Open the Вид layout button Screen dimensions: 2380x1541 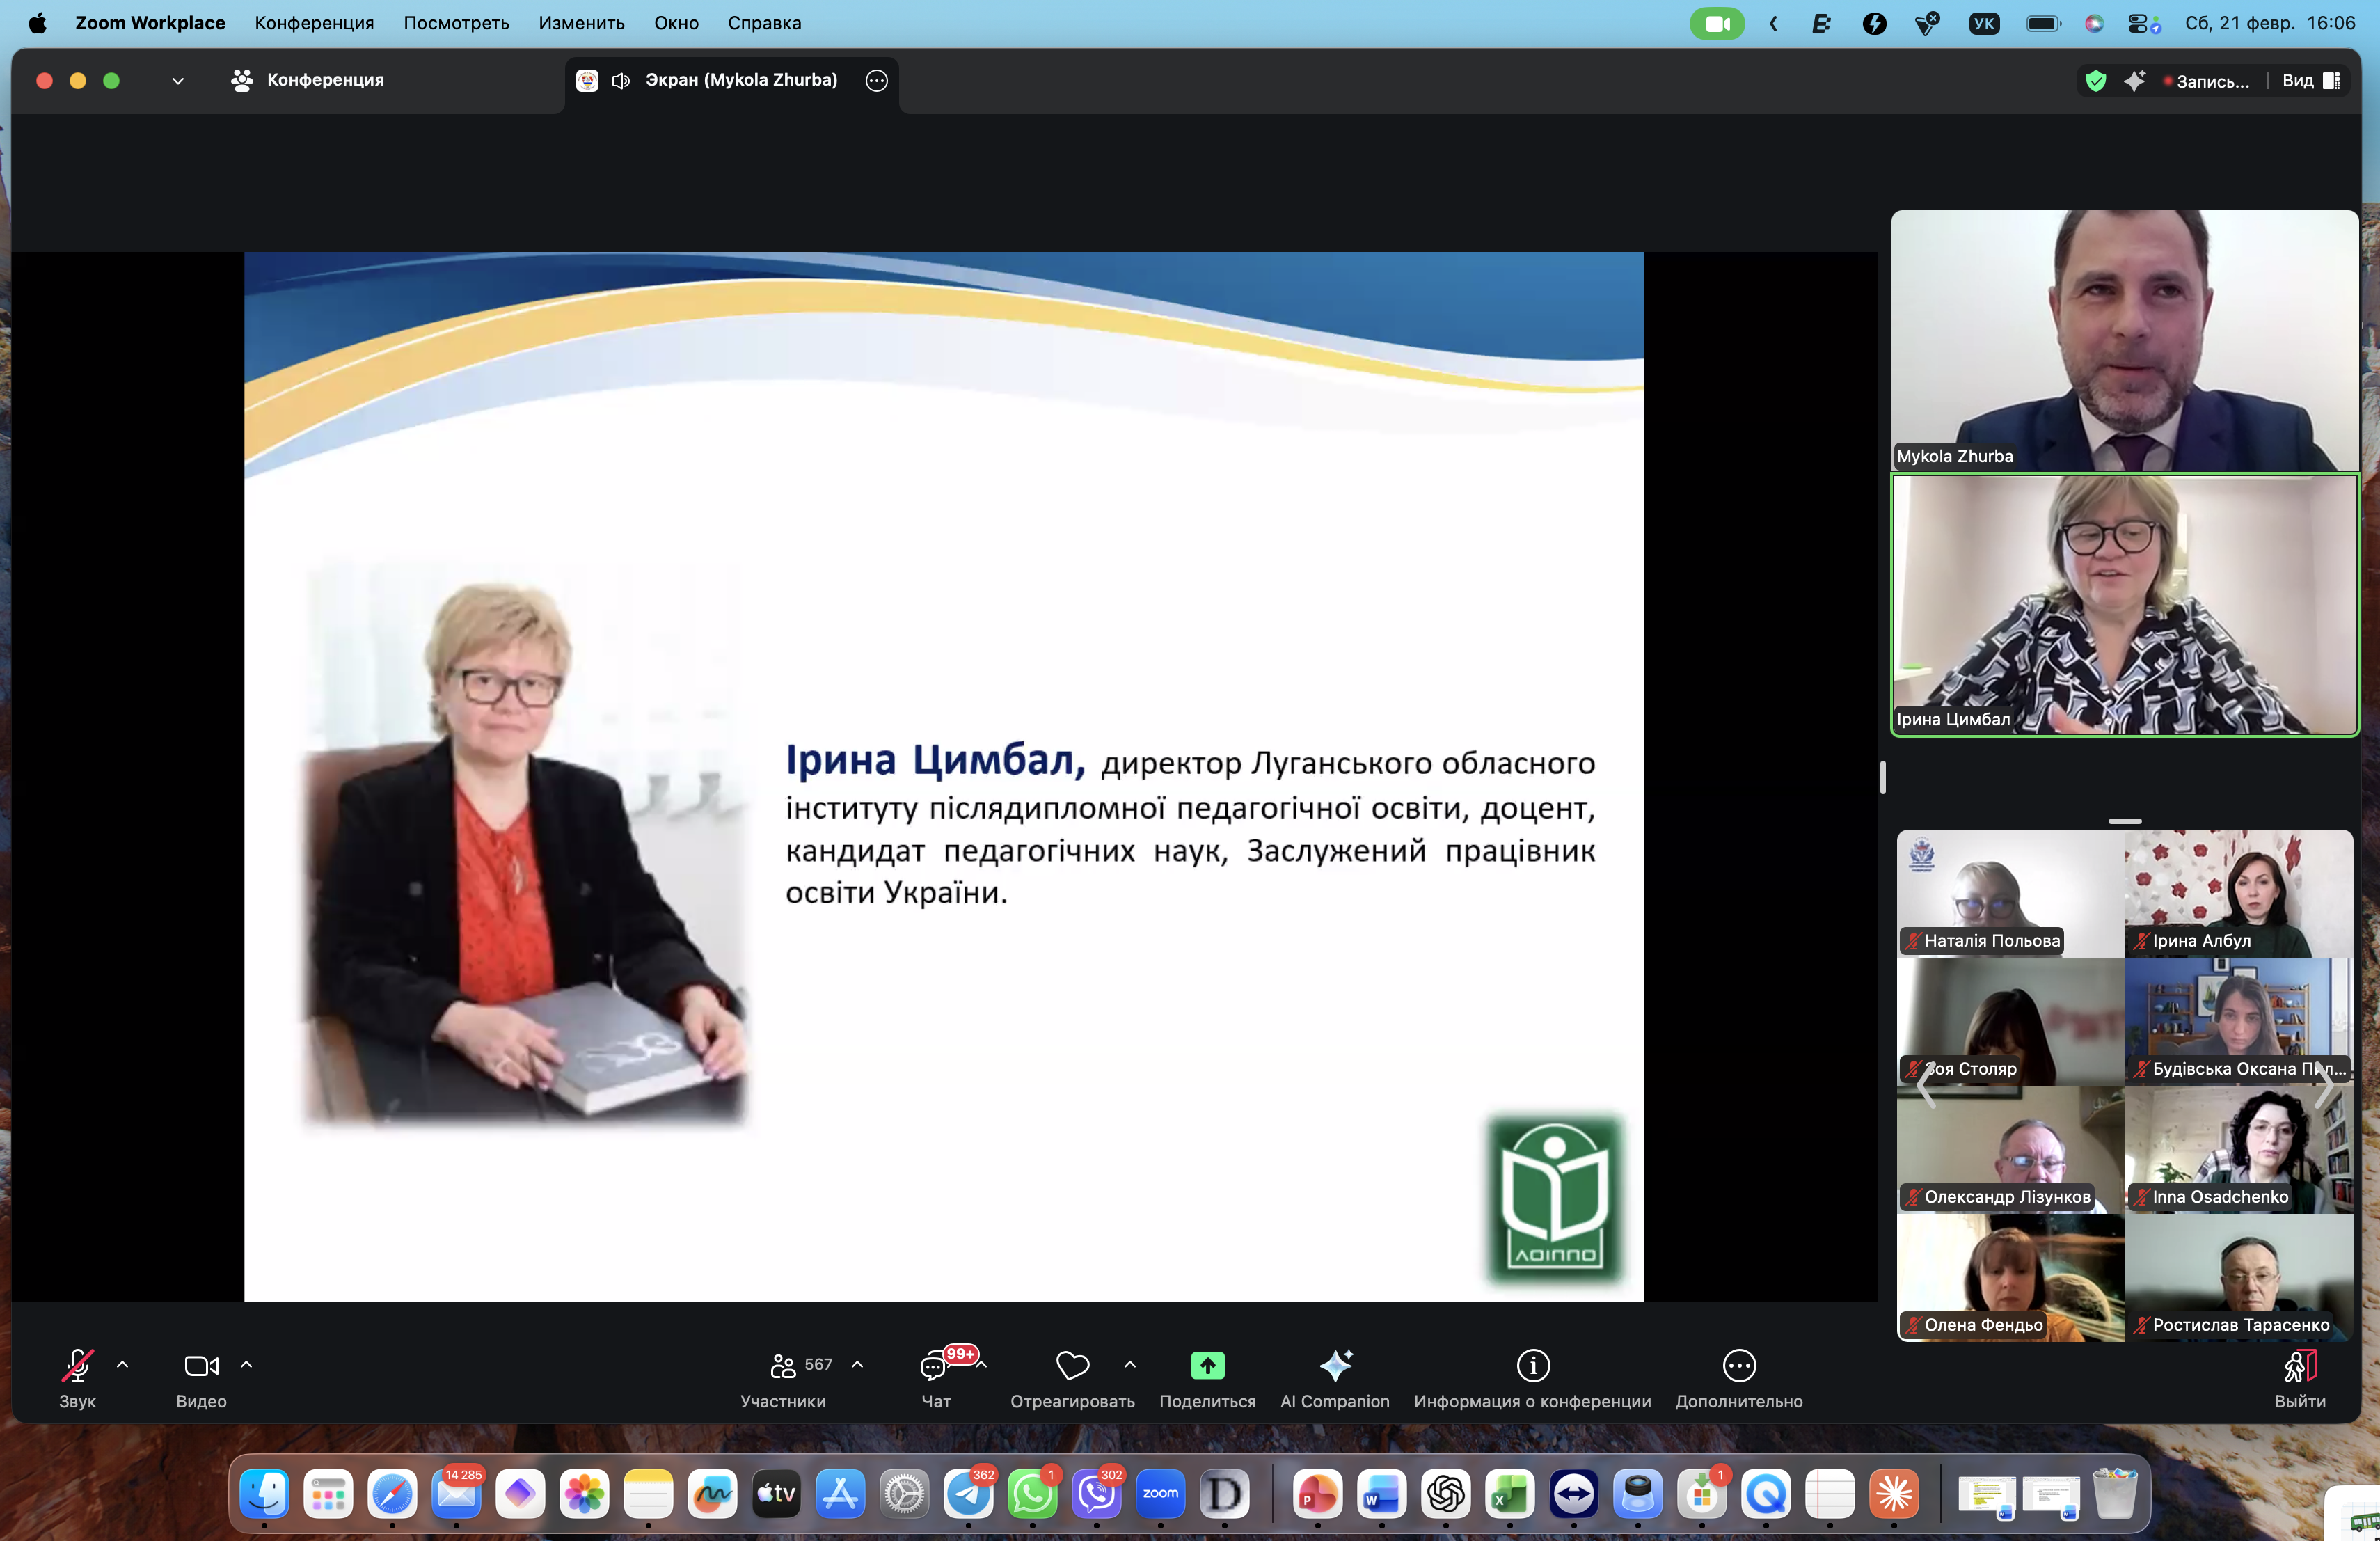tap(2309, 81)
